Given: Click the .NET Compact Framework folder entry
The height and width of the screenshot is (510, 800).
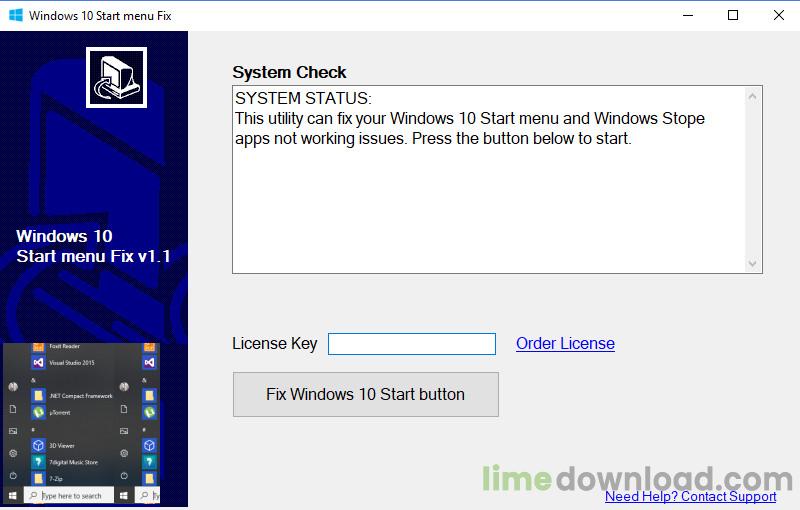Looking at the screenshot, I should click(x=72, y=396).
